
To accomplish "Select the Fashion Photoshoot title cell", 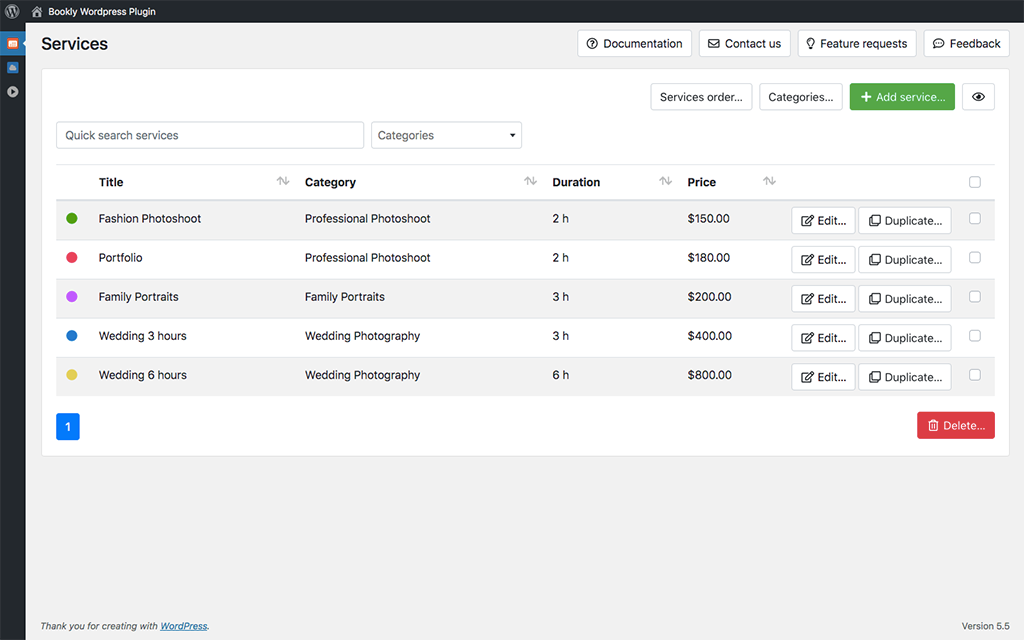I will (x=150, y=219).
